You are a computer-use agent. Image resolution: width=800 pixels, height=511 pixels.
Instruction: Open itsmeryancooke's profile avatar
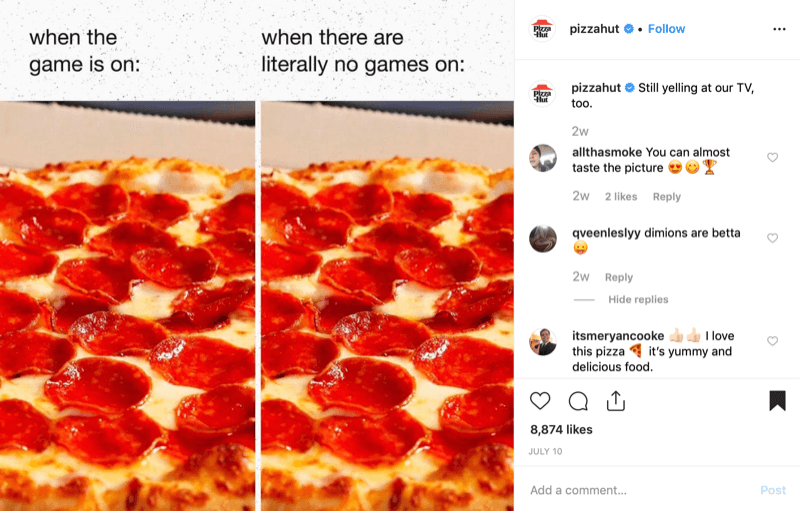tap(543, 342)
